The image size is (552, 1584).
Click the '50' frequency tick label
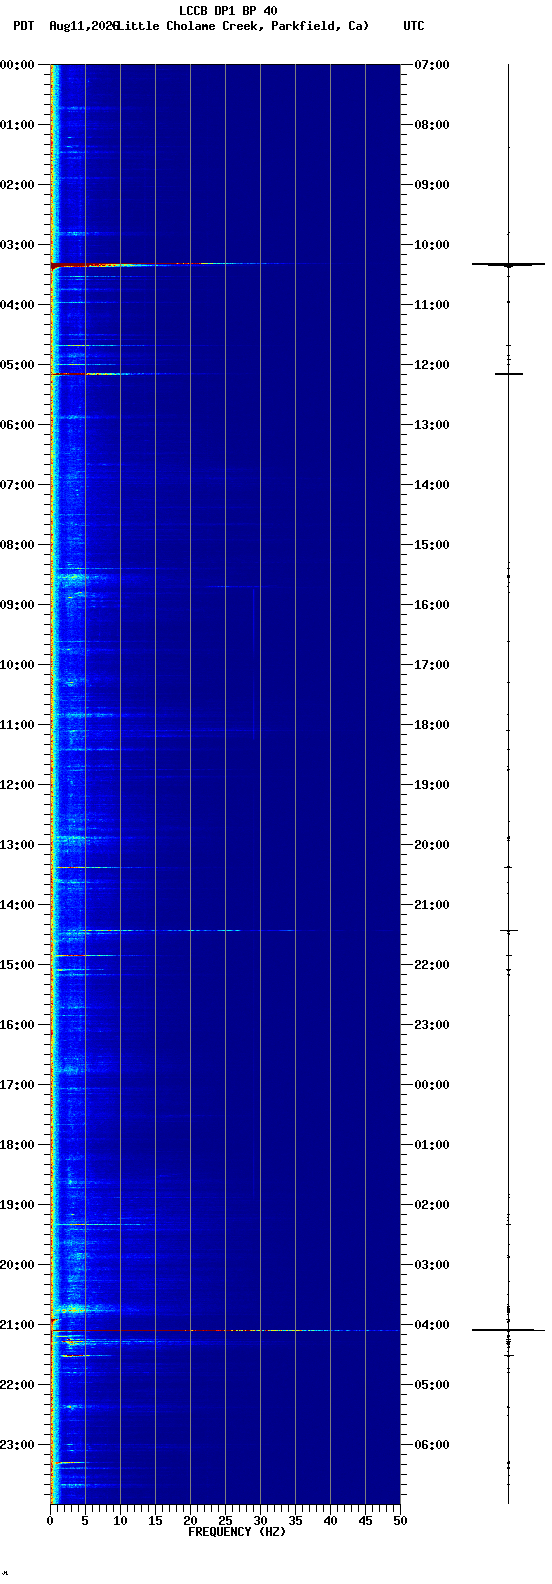[x=400, y=1521]
